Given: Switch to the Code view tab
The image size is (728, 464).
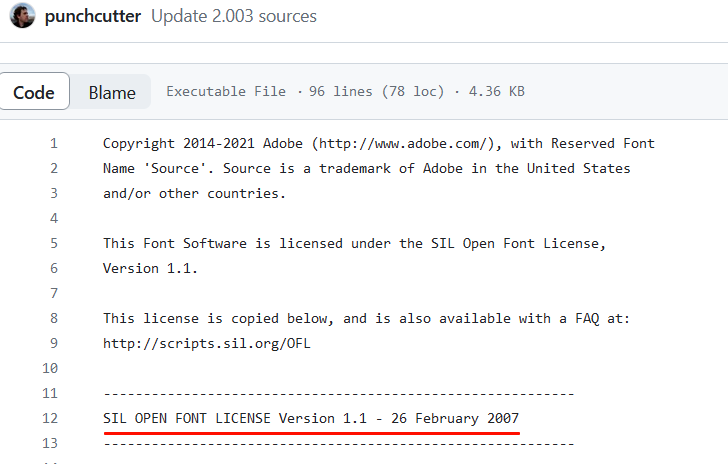Looking at the screenshot, I should 34,91.
